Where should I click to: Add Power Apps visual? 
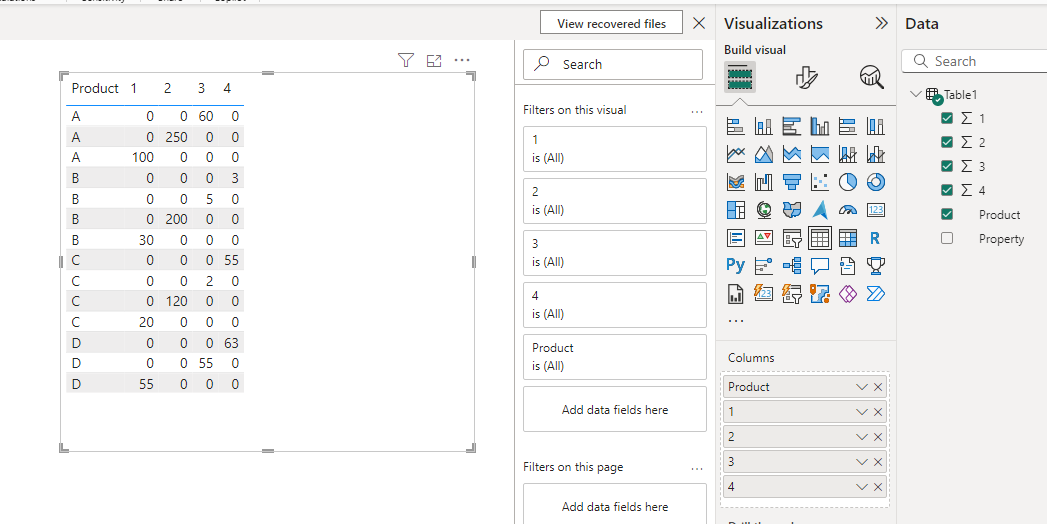tap(847, 294)
